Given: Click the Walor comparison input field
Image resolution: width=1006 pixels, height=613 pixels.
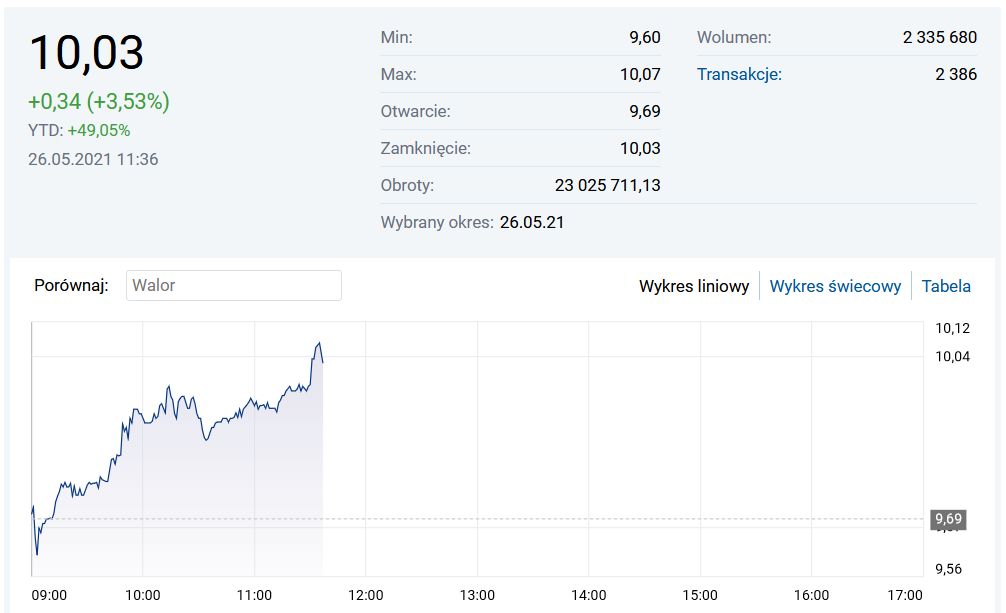Looking at the screenshot, I should (234, 285).
